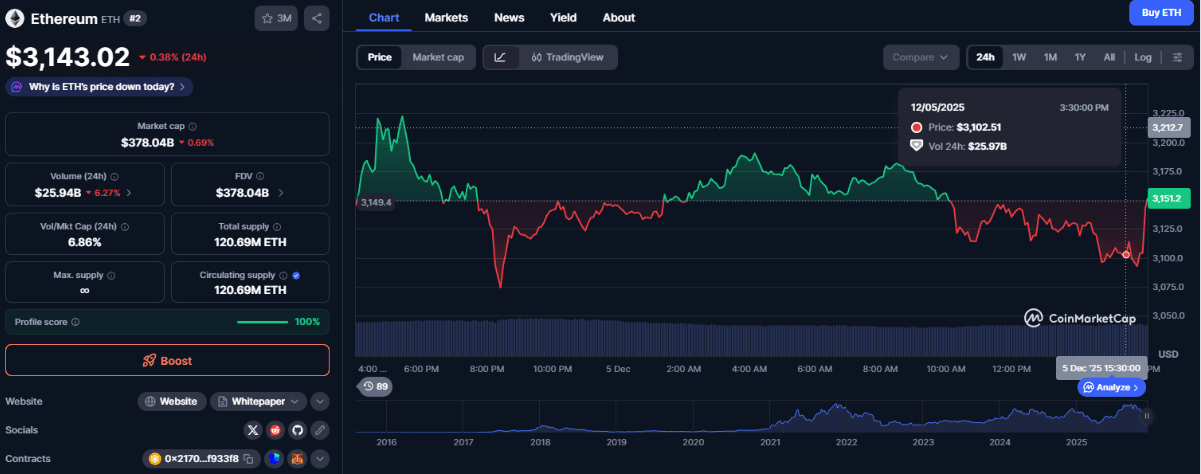The width and height of the screenshot is (1201, 474).
Task: Expand the FDV details arrow
Action: 280,193
